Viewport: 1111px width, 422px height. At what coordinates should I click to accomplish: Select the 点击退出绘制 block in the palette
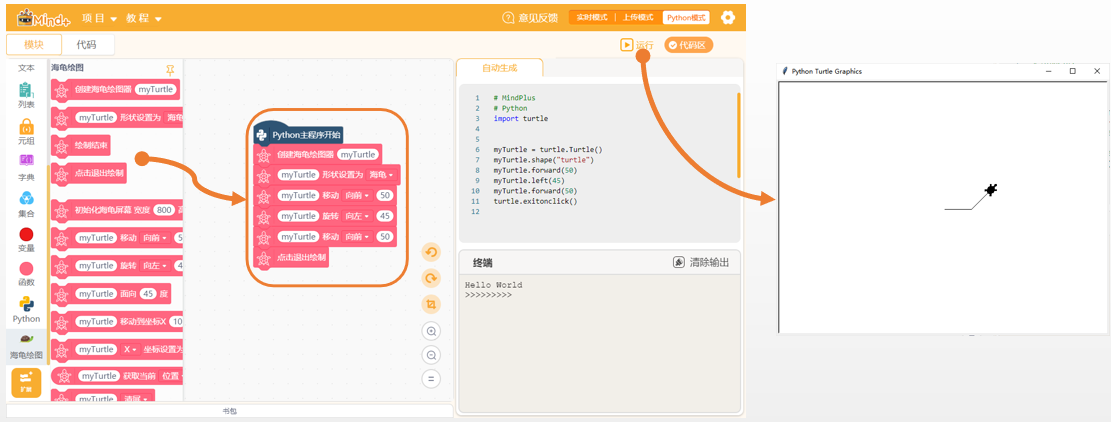[89, 172]
